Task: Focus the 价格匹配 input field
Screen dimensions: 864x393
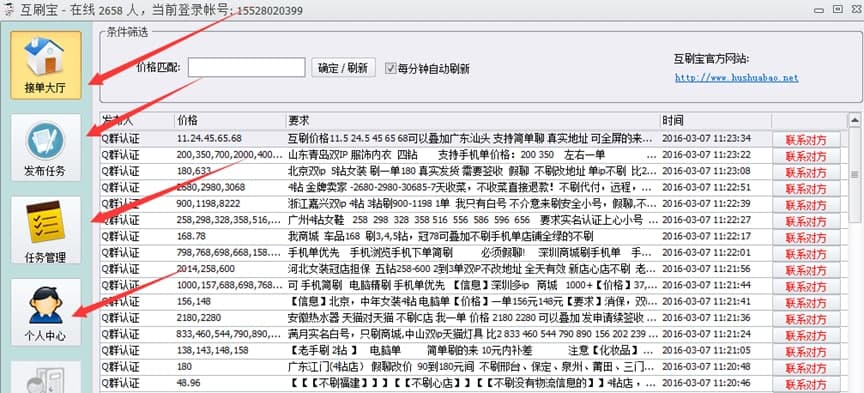Action: (246, 68)
